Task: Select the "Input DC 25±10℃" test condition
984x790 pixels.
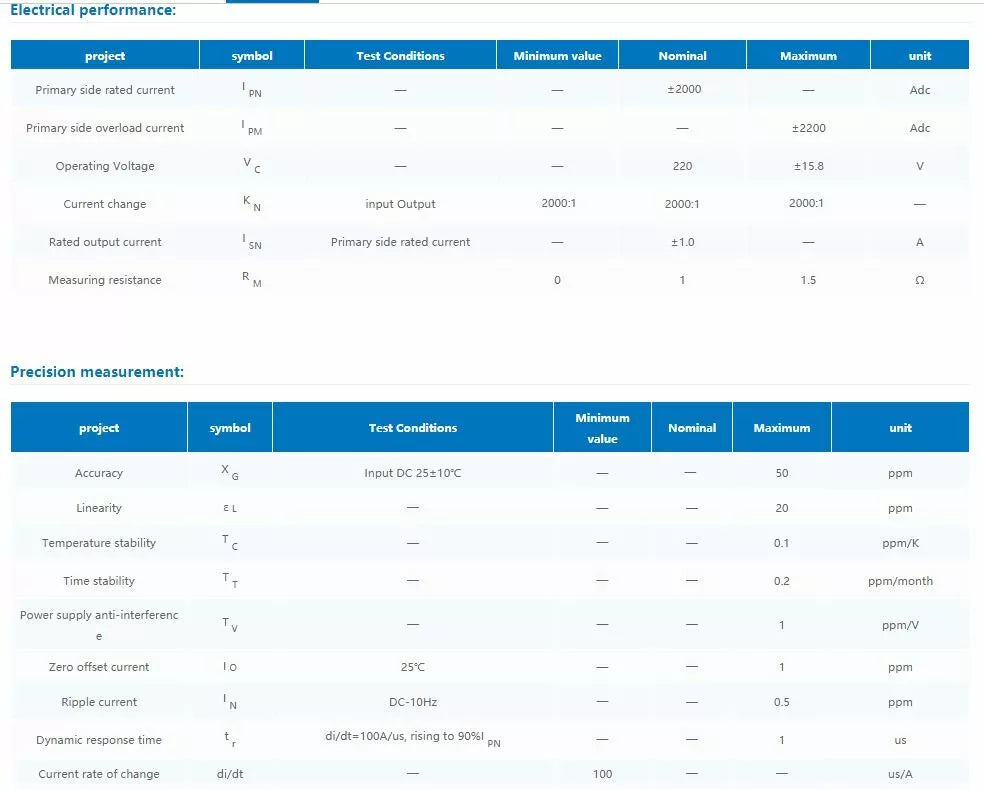Action: (412, 473)
